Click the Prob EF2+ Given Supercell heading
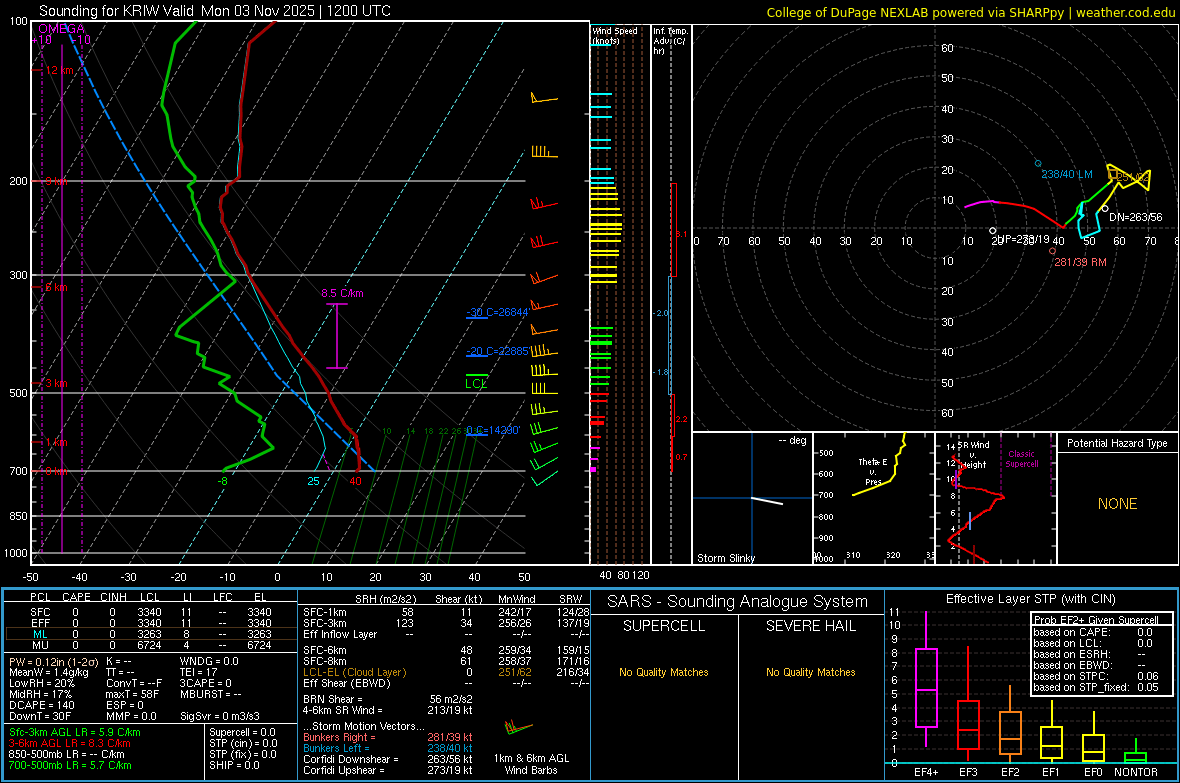Screen dimensions: 1180x783 click(x=1096, y=620)
